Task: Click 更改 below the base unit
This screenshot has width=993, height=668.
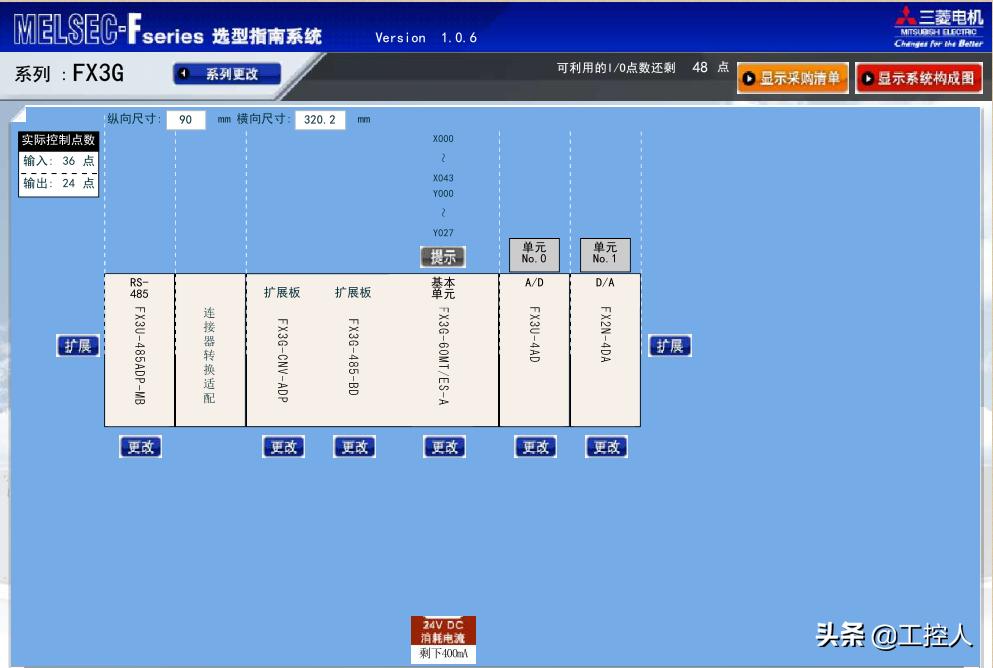Action: click(x=443, y=446)
